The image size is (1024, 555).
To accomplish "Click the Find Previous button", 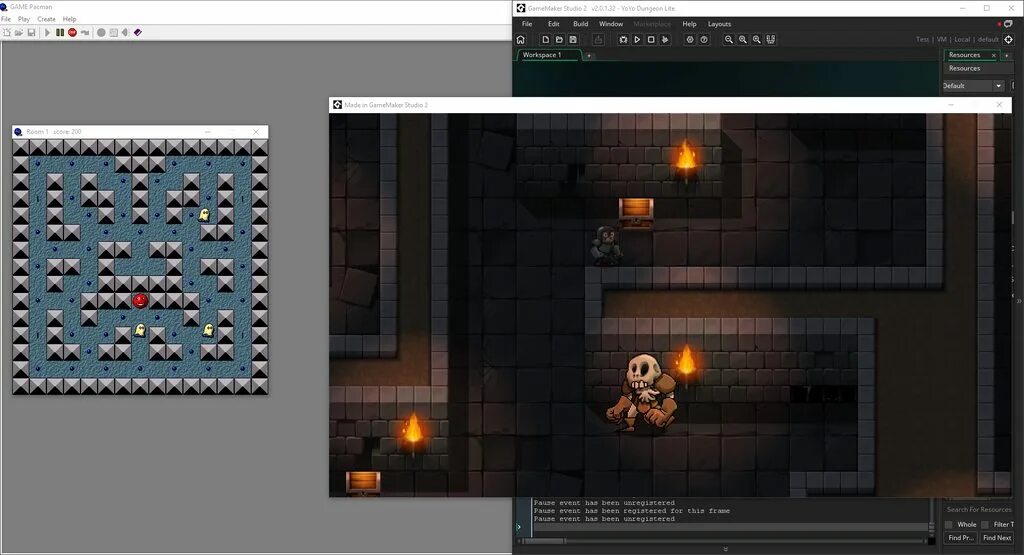I will point(961,537).
